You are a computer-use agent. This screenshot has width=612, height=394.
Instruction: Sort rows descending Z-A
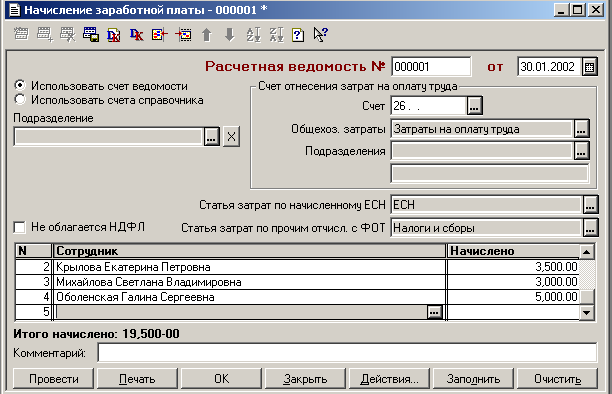click(x=276, y=34)
